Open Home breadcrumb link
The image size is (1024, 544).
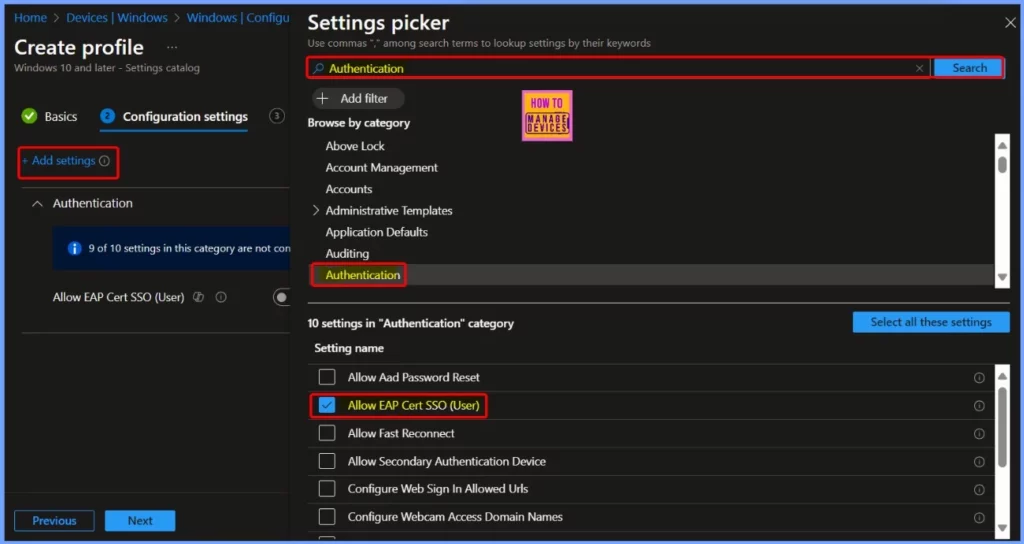click(x=30, y=18)
